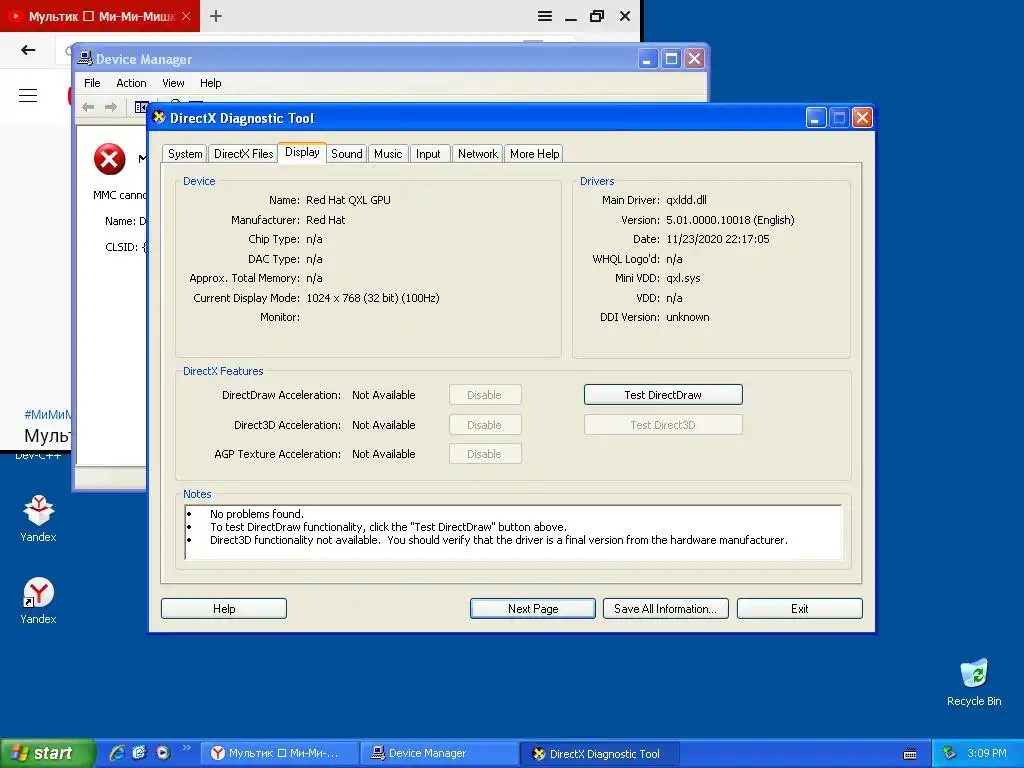This screenshot has height=768, width=1024.
Task: Go to the Network tab
Action: (477, 154)
